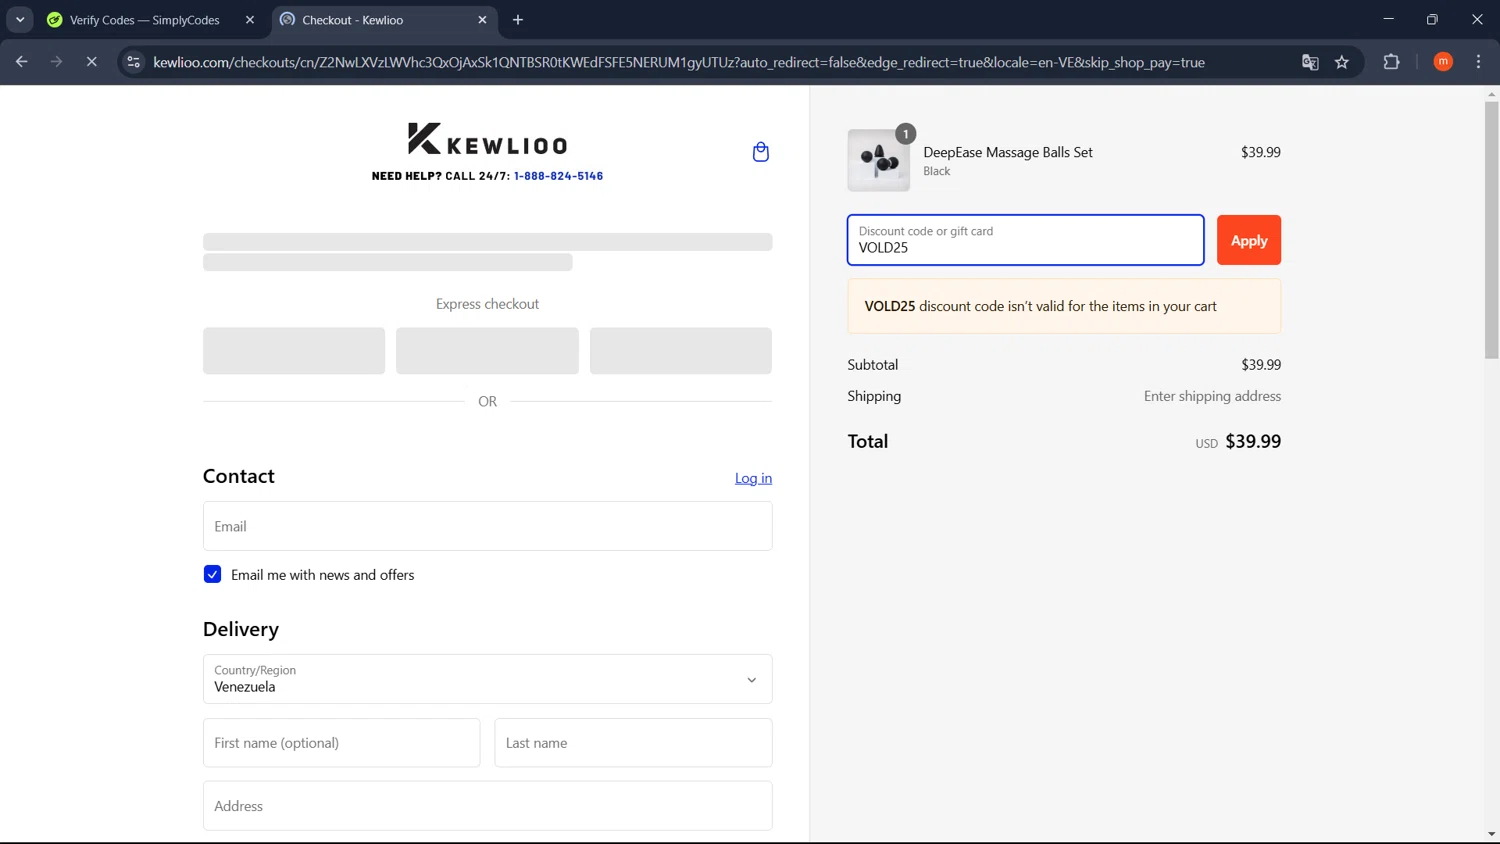Click the Subtotal label
The width and height of the screenshot is (1500, 844).
[x=872, y=365]
